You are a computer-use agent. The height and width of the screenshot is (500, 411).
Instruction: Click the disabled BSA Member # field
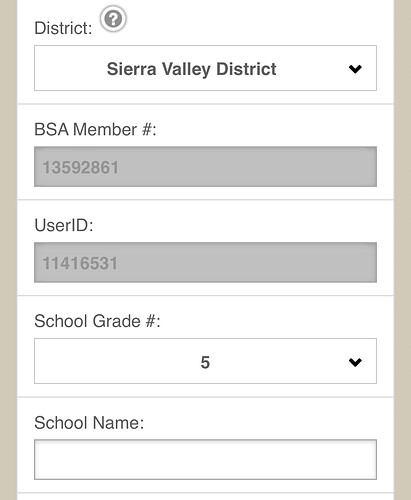pyautogui.click(x=205, y=167)
